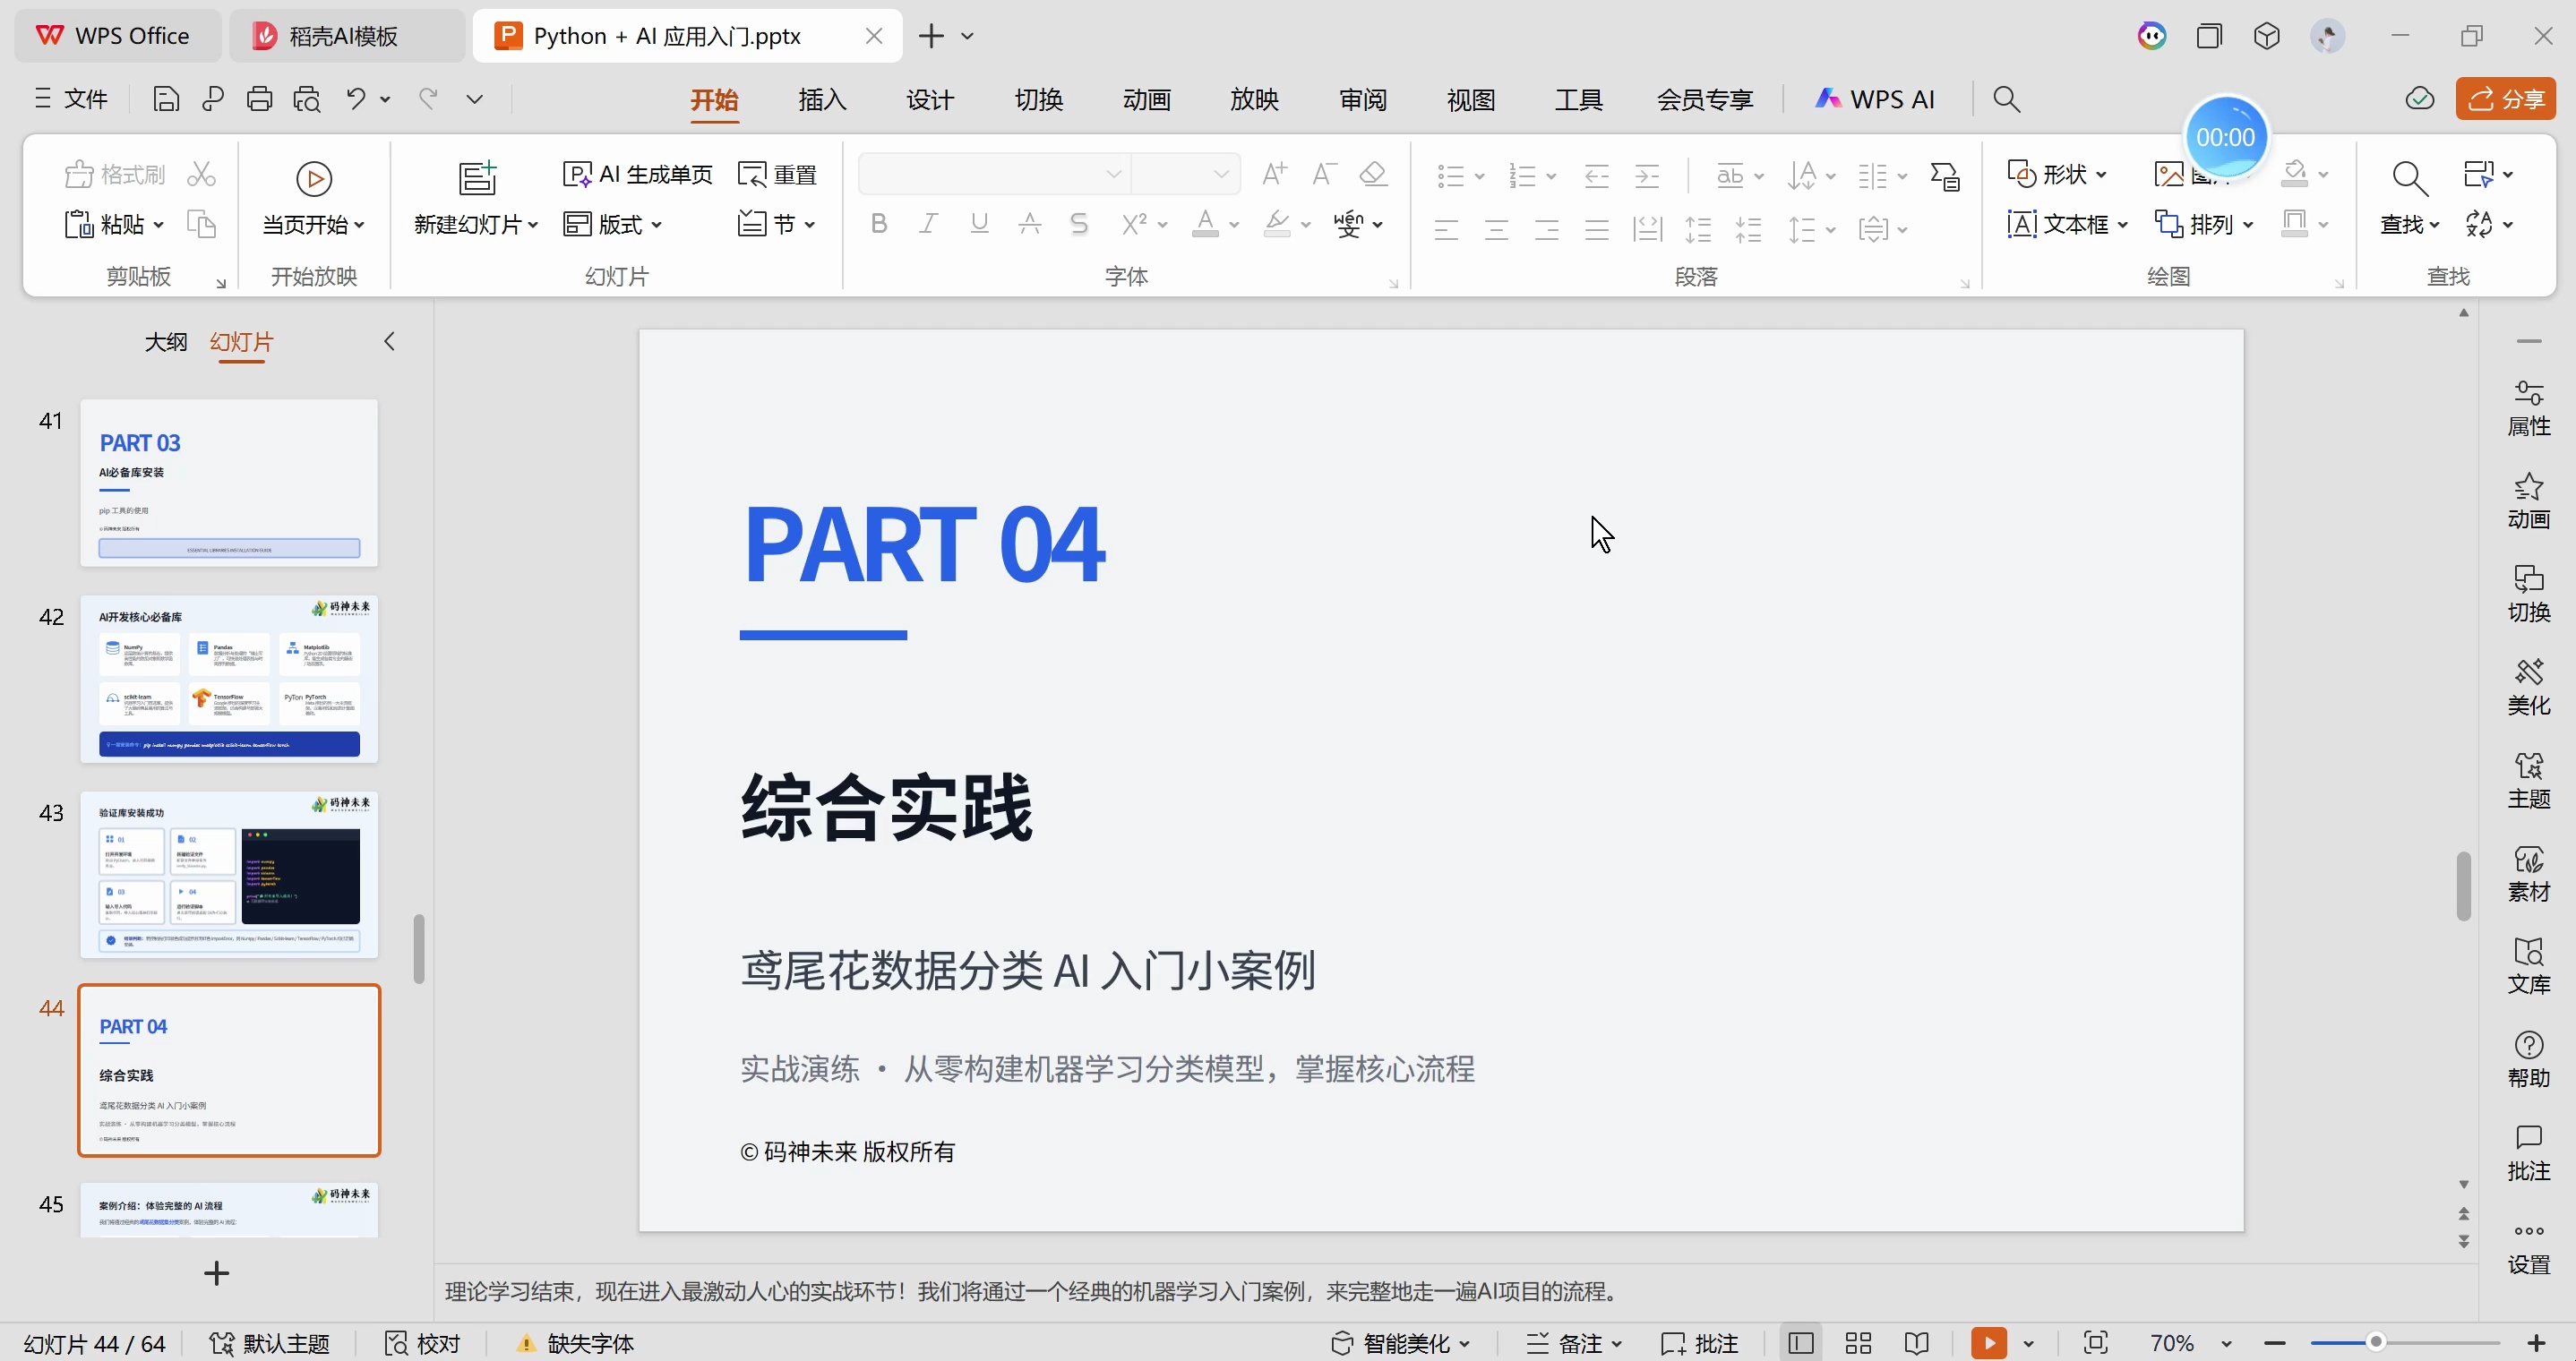The height and width of the screenshot is (1361, 2576).
Task: Open font size combo box
Action: click(x=1186, y=174)
